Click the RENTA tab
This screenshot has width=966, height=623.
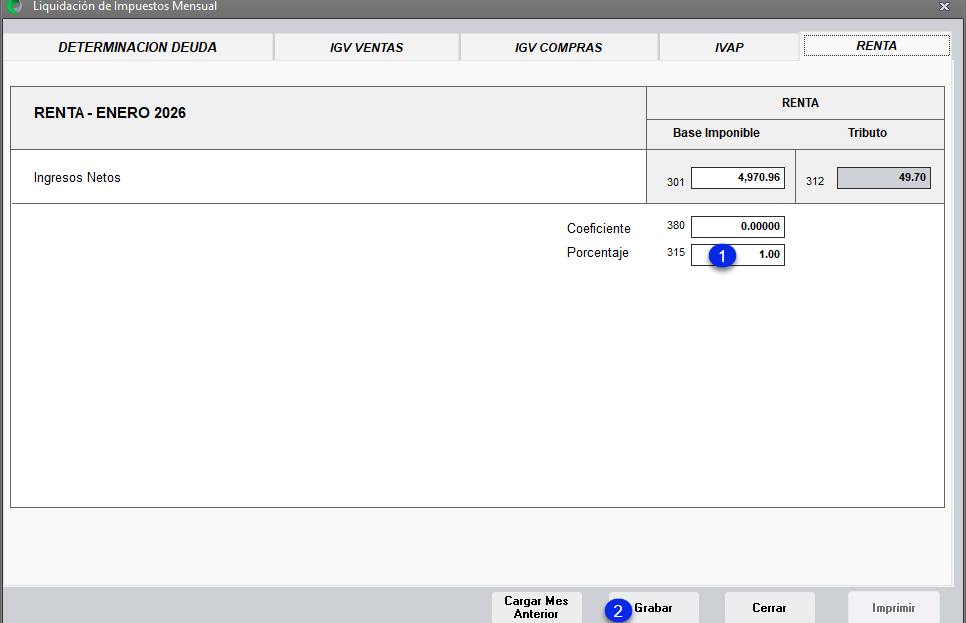(x=876, y=46)
